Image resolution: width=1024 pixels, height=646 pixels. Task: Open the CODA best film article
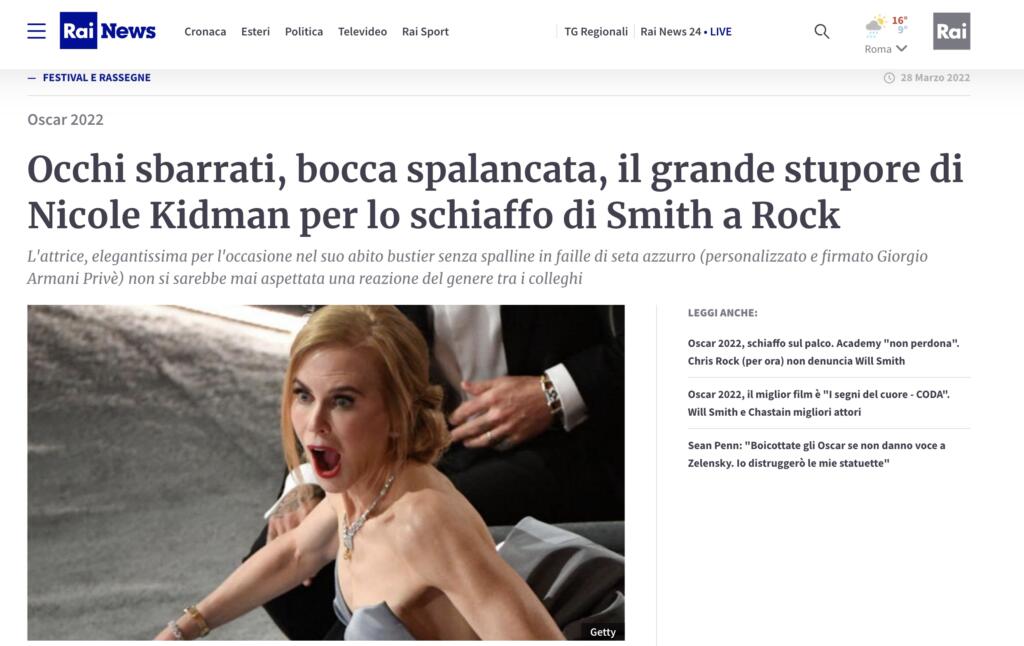pos(818,403)
